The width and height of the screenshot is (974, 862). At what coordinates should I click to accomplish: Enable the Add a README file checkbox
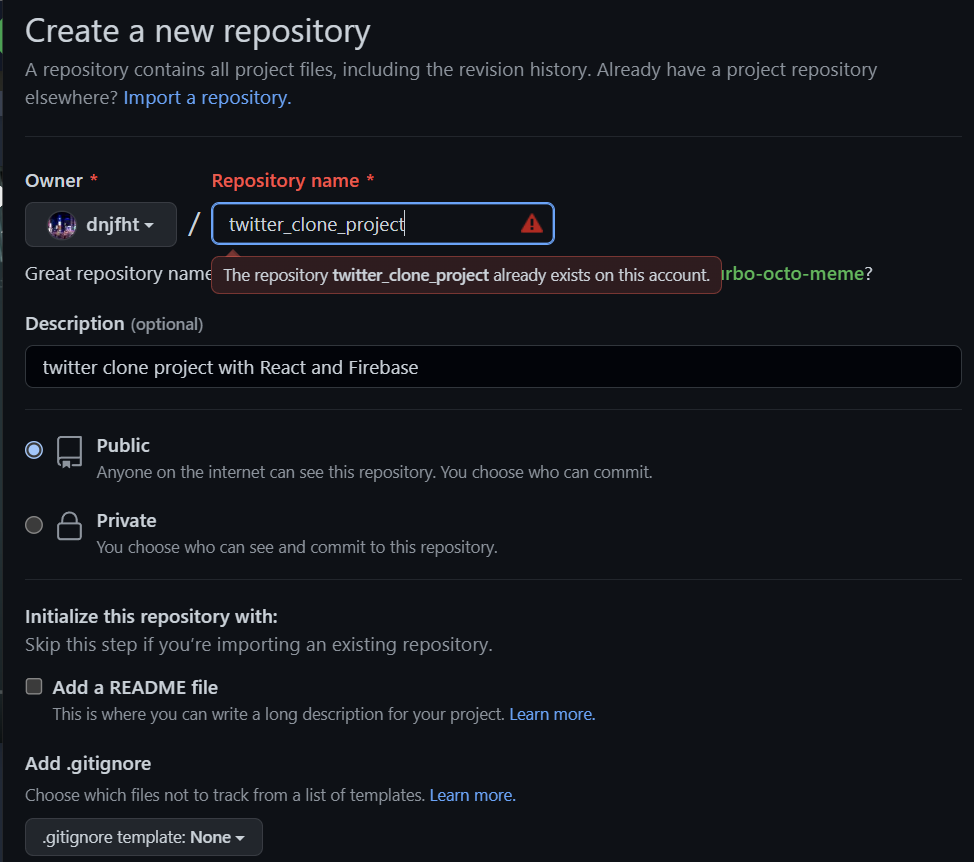pyautogui.click(x=34, y=686)
